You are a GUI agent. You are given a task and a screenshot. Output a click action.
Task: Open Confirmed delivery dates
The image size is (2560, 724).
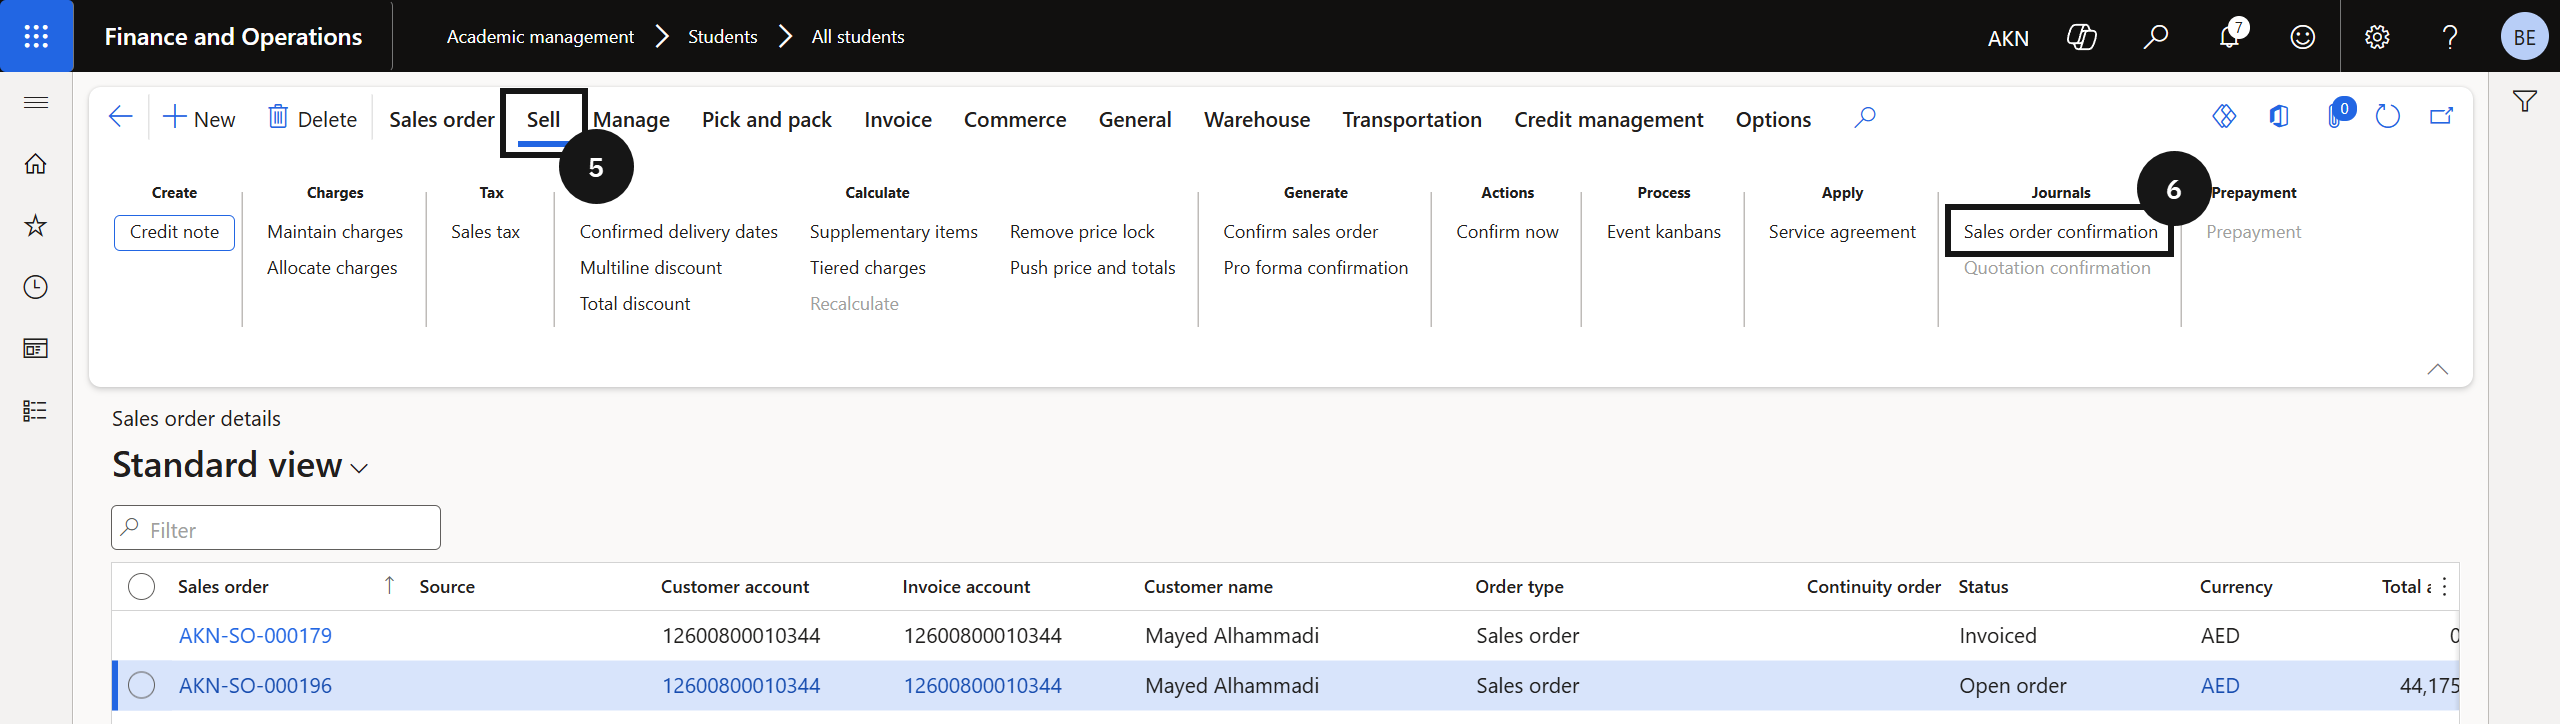pos(678,232)
